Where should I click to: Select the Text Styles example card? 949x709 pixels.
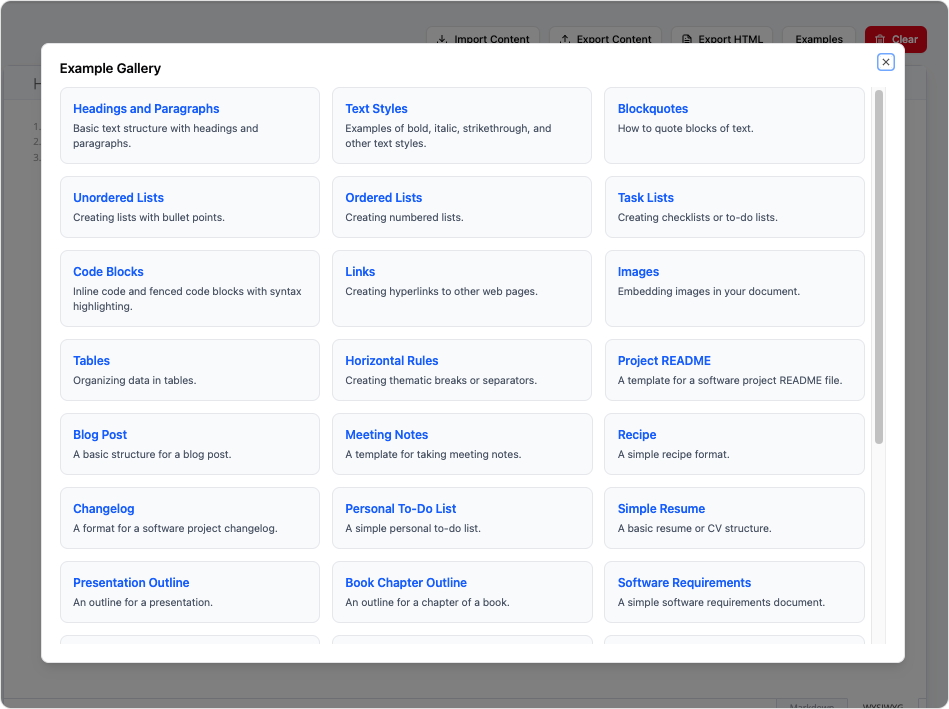click(461, 125)
